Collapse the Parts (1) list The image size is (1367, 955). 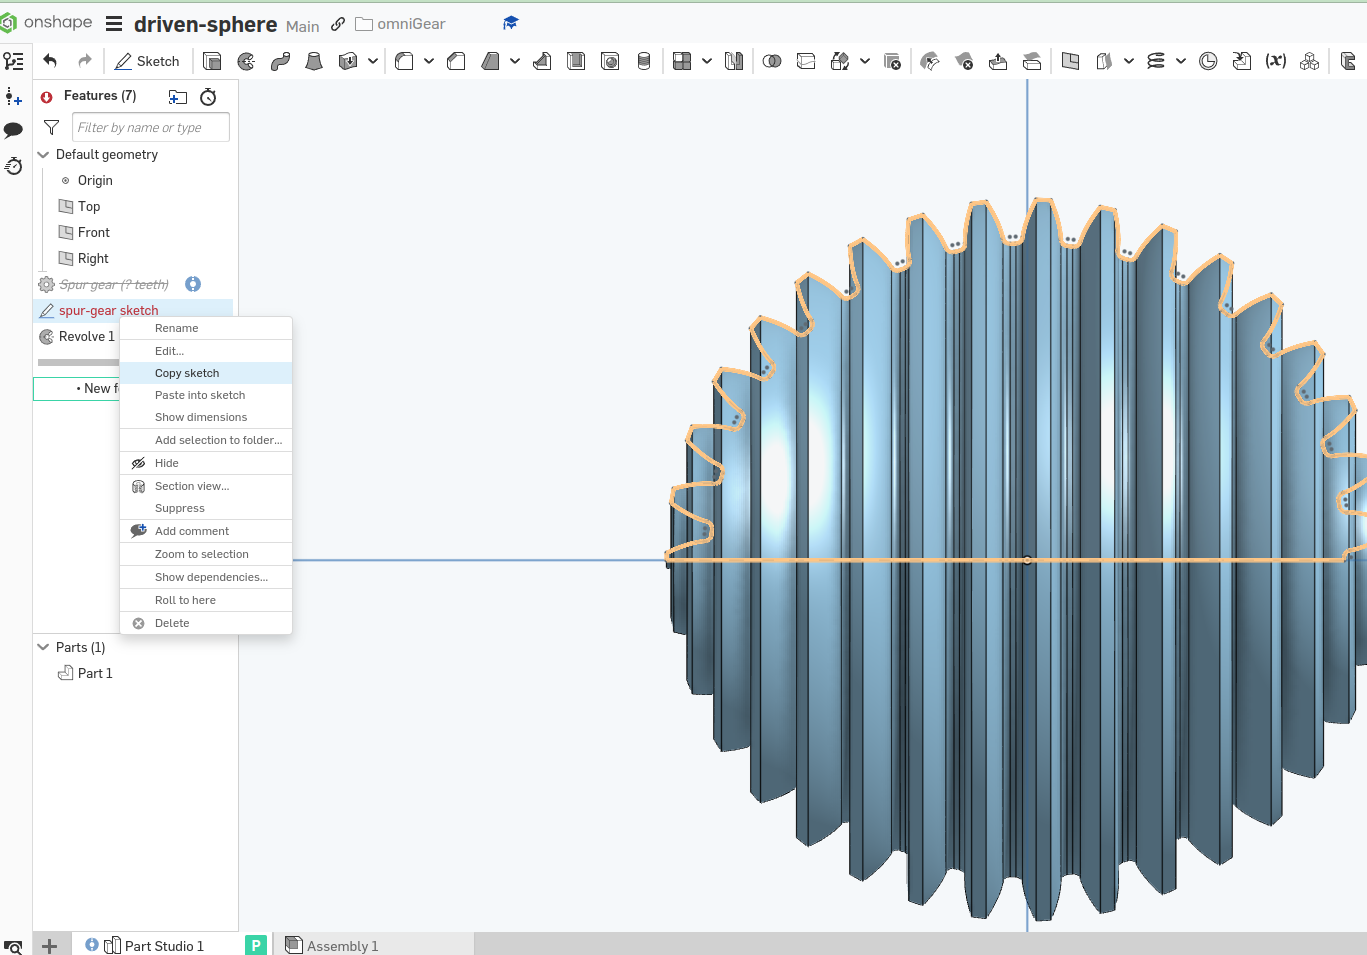click(43, 647)
